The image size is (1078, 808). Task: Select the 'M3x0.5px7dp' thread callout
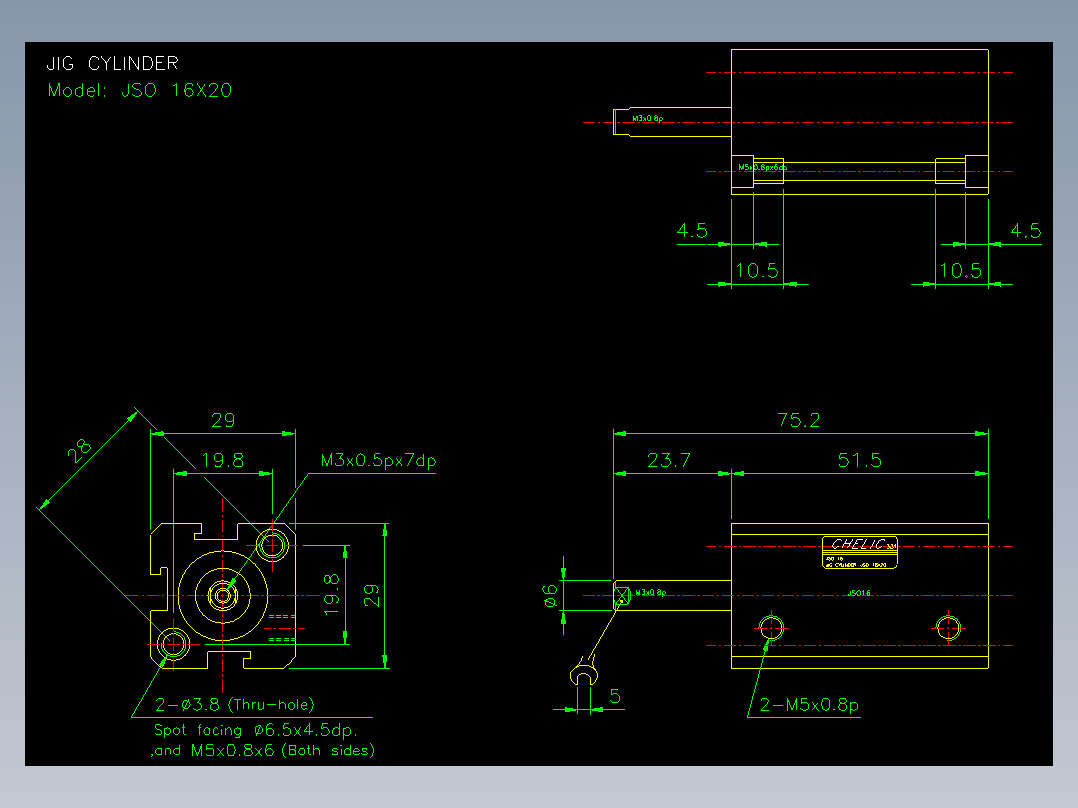378,460
